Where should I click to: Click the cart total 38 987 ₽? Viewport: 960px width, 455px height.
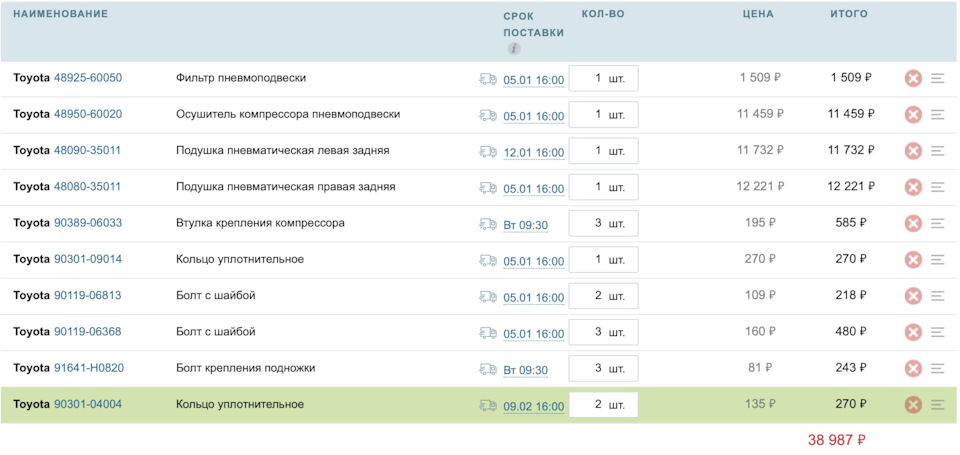click(836, 440)
